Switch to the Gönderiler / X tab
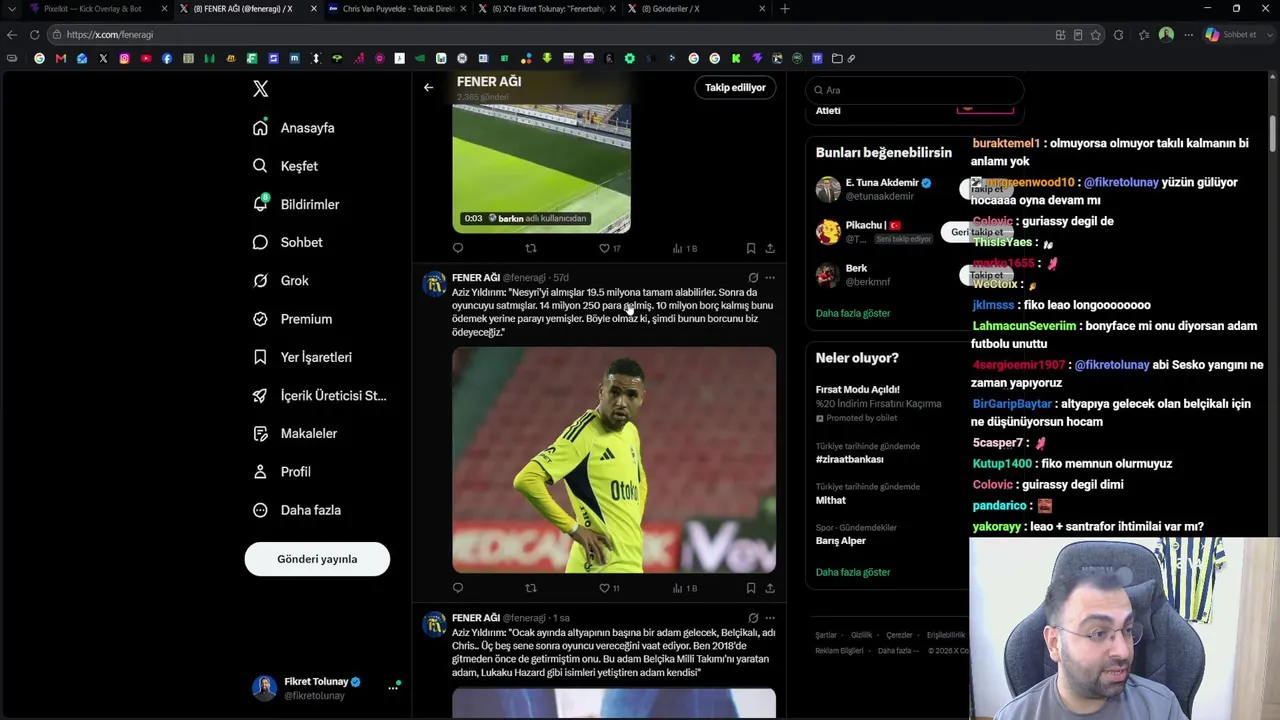 tap(696, 9)
